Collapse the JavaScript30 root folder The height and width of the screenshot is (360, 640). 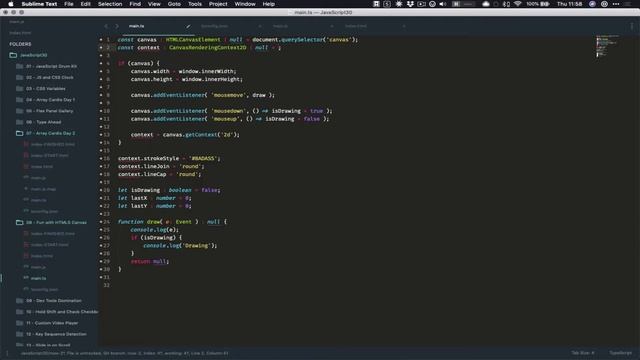[x=34, y=55]
